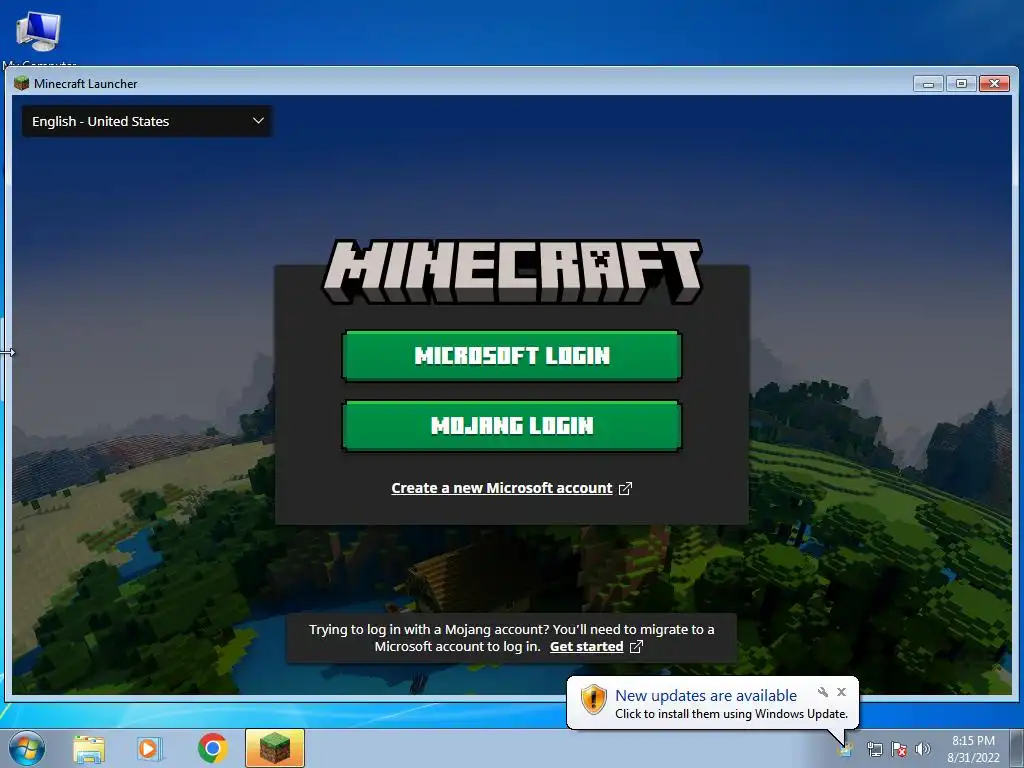Screen dimensions: 1024x768
Task: Open the Windows Start menu orb
Action: tap(27, 748)
